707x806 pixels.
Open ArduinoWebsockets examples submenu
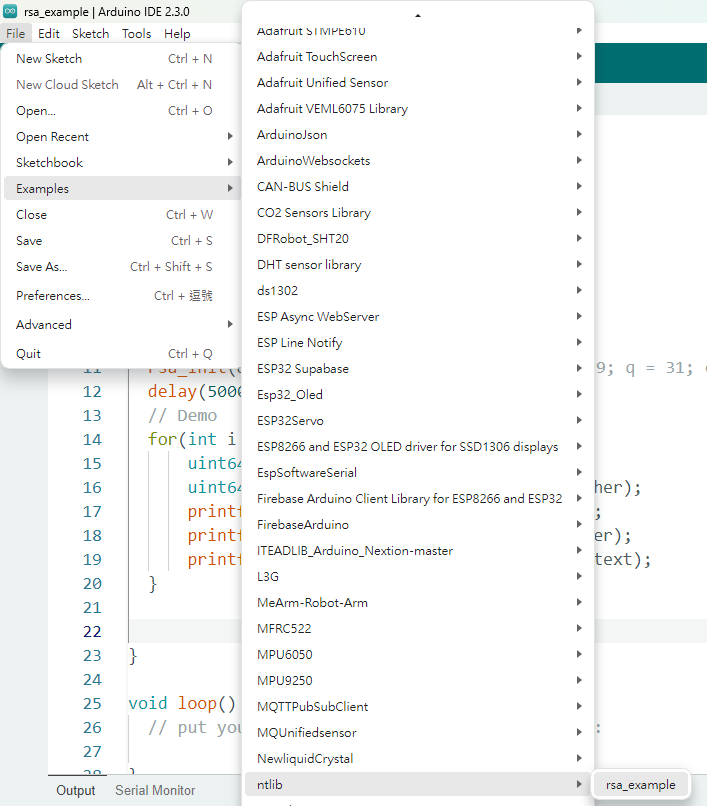point(418,160)
